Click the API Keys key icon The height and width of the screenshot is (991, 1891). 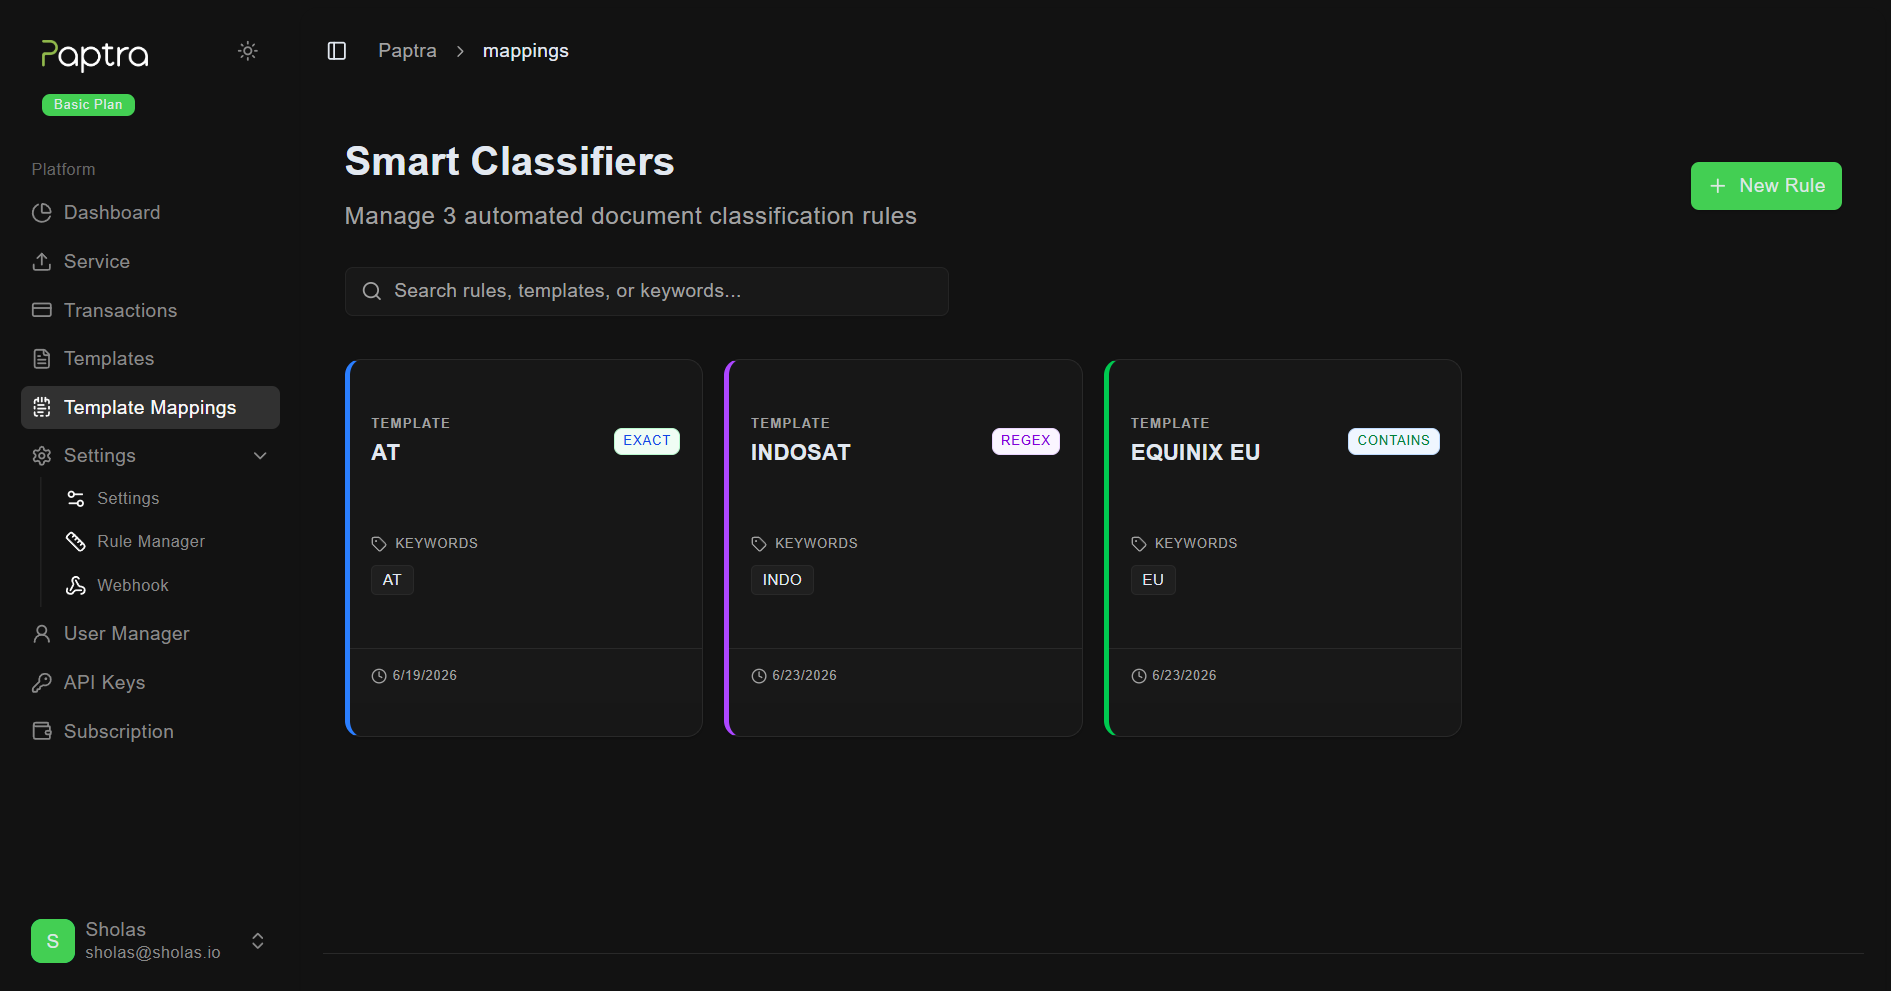(x=42, y=683)
